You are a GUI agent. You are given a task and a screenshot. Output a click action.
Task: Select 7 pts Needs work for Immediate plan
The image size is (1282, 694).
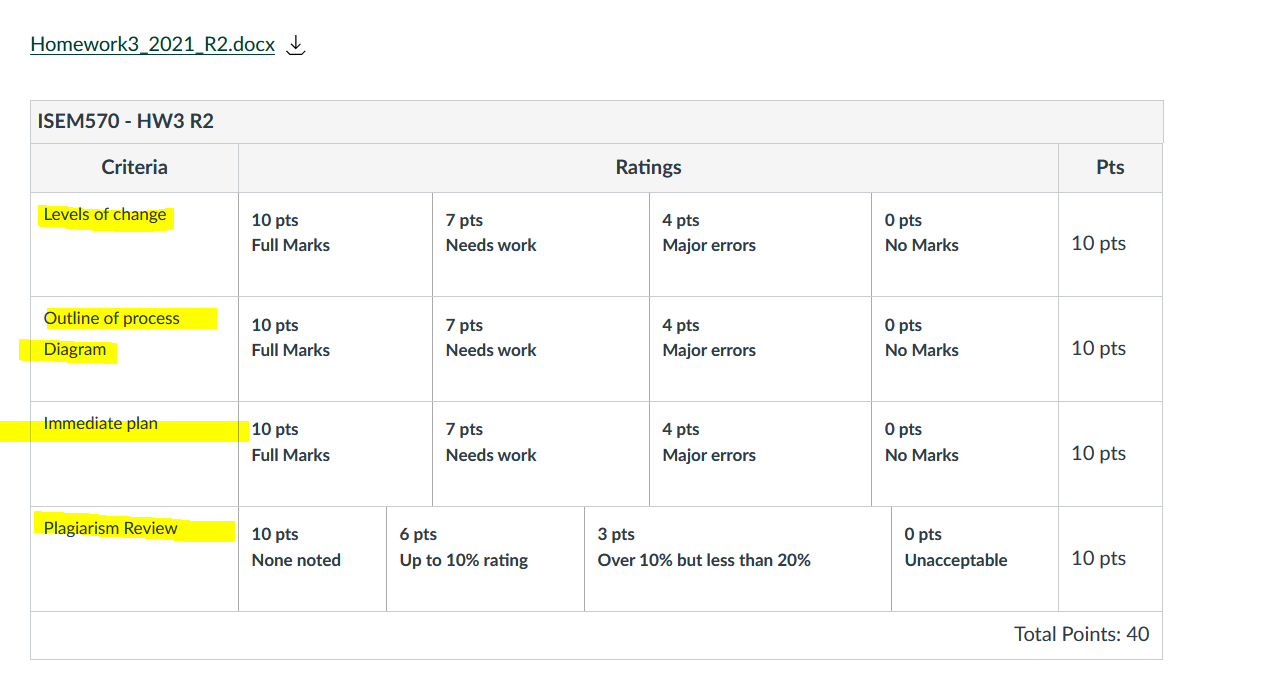click(541, 454)
